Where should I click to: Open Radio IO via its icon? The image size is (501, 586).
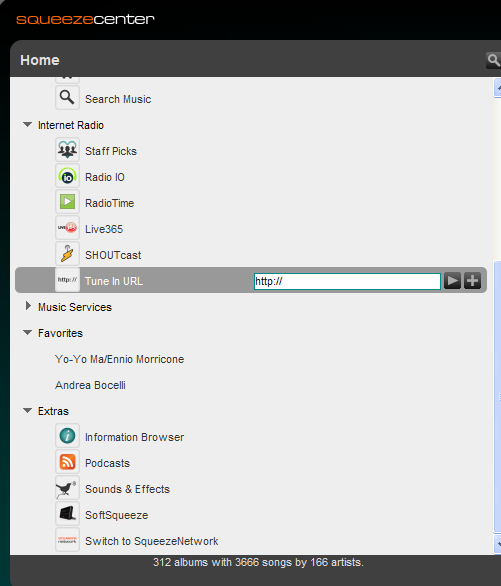(x=67, y=176)
